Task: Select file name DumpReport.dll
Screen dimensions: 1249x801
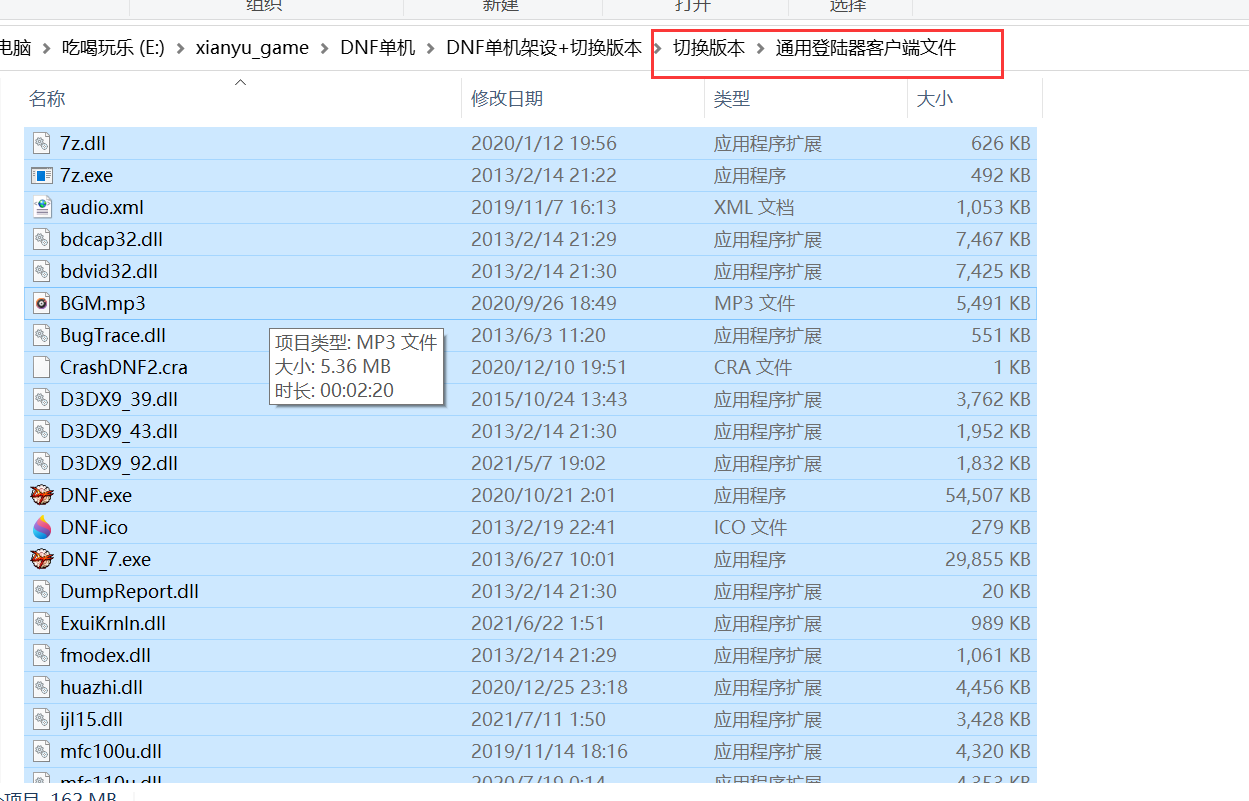Action: 129,591
